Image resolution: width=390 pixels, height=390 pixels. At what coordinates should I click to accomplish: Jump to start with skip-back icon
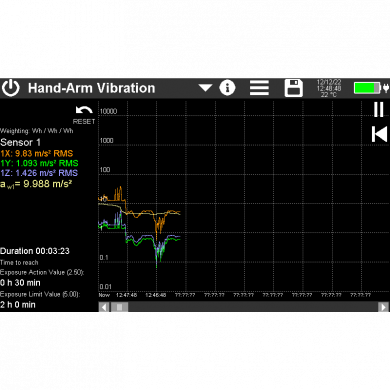click(379, 134)
